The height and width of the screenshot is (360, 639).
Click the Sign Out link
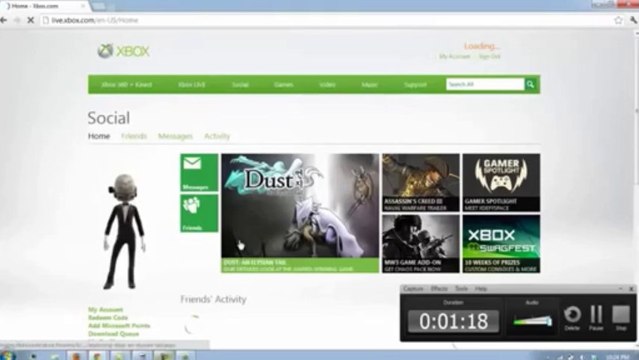(489, 56)
